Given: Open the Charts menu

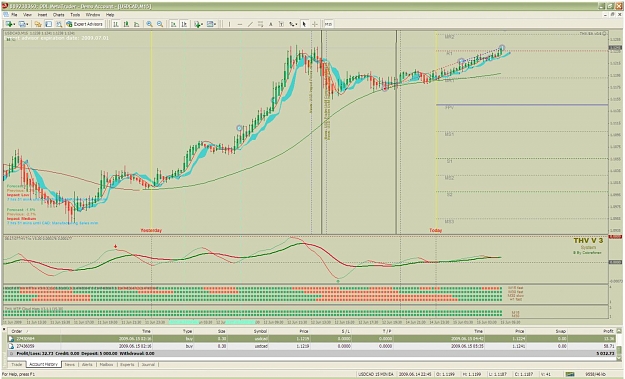Looking at the screenshot, I should [x=58, y=15].
